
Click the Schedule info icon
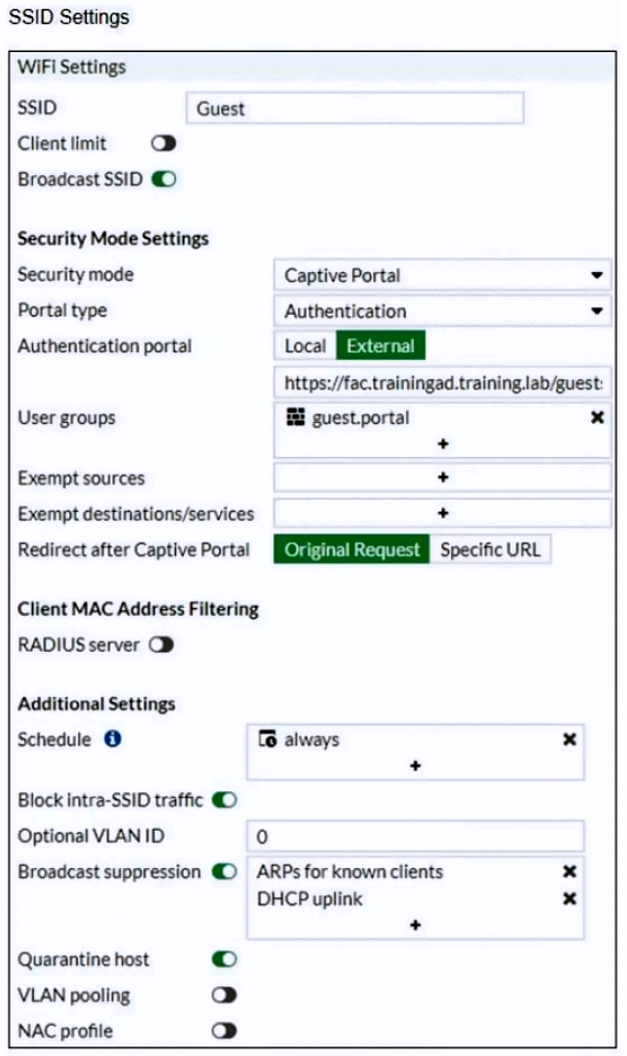pos(113,740)
